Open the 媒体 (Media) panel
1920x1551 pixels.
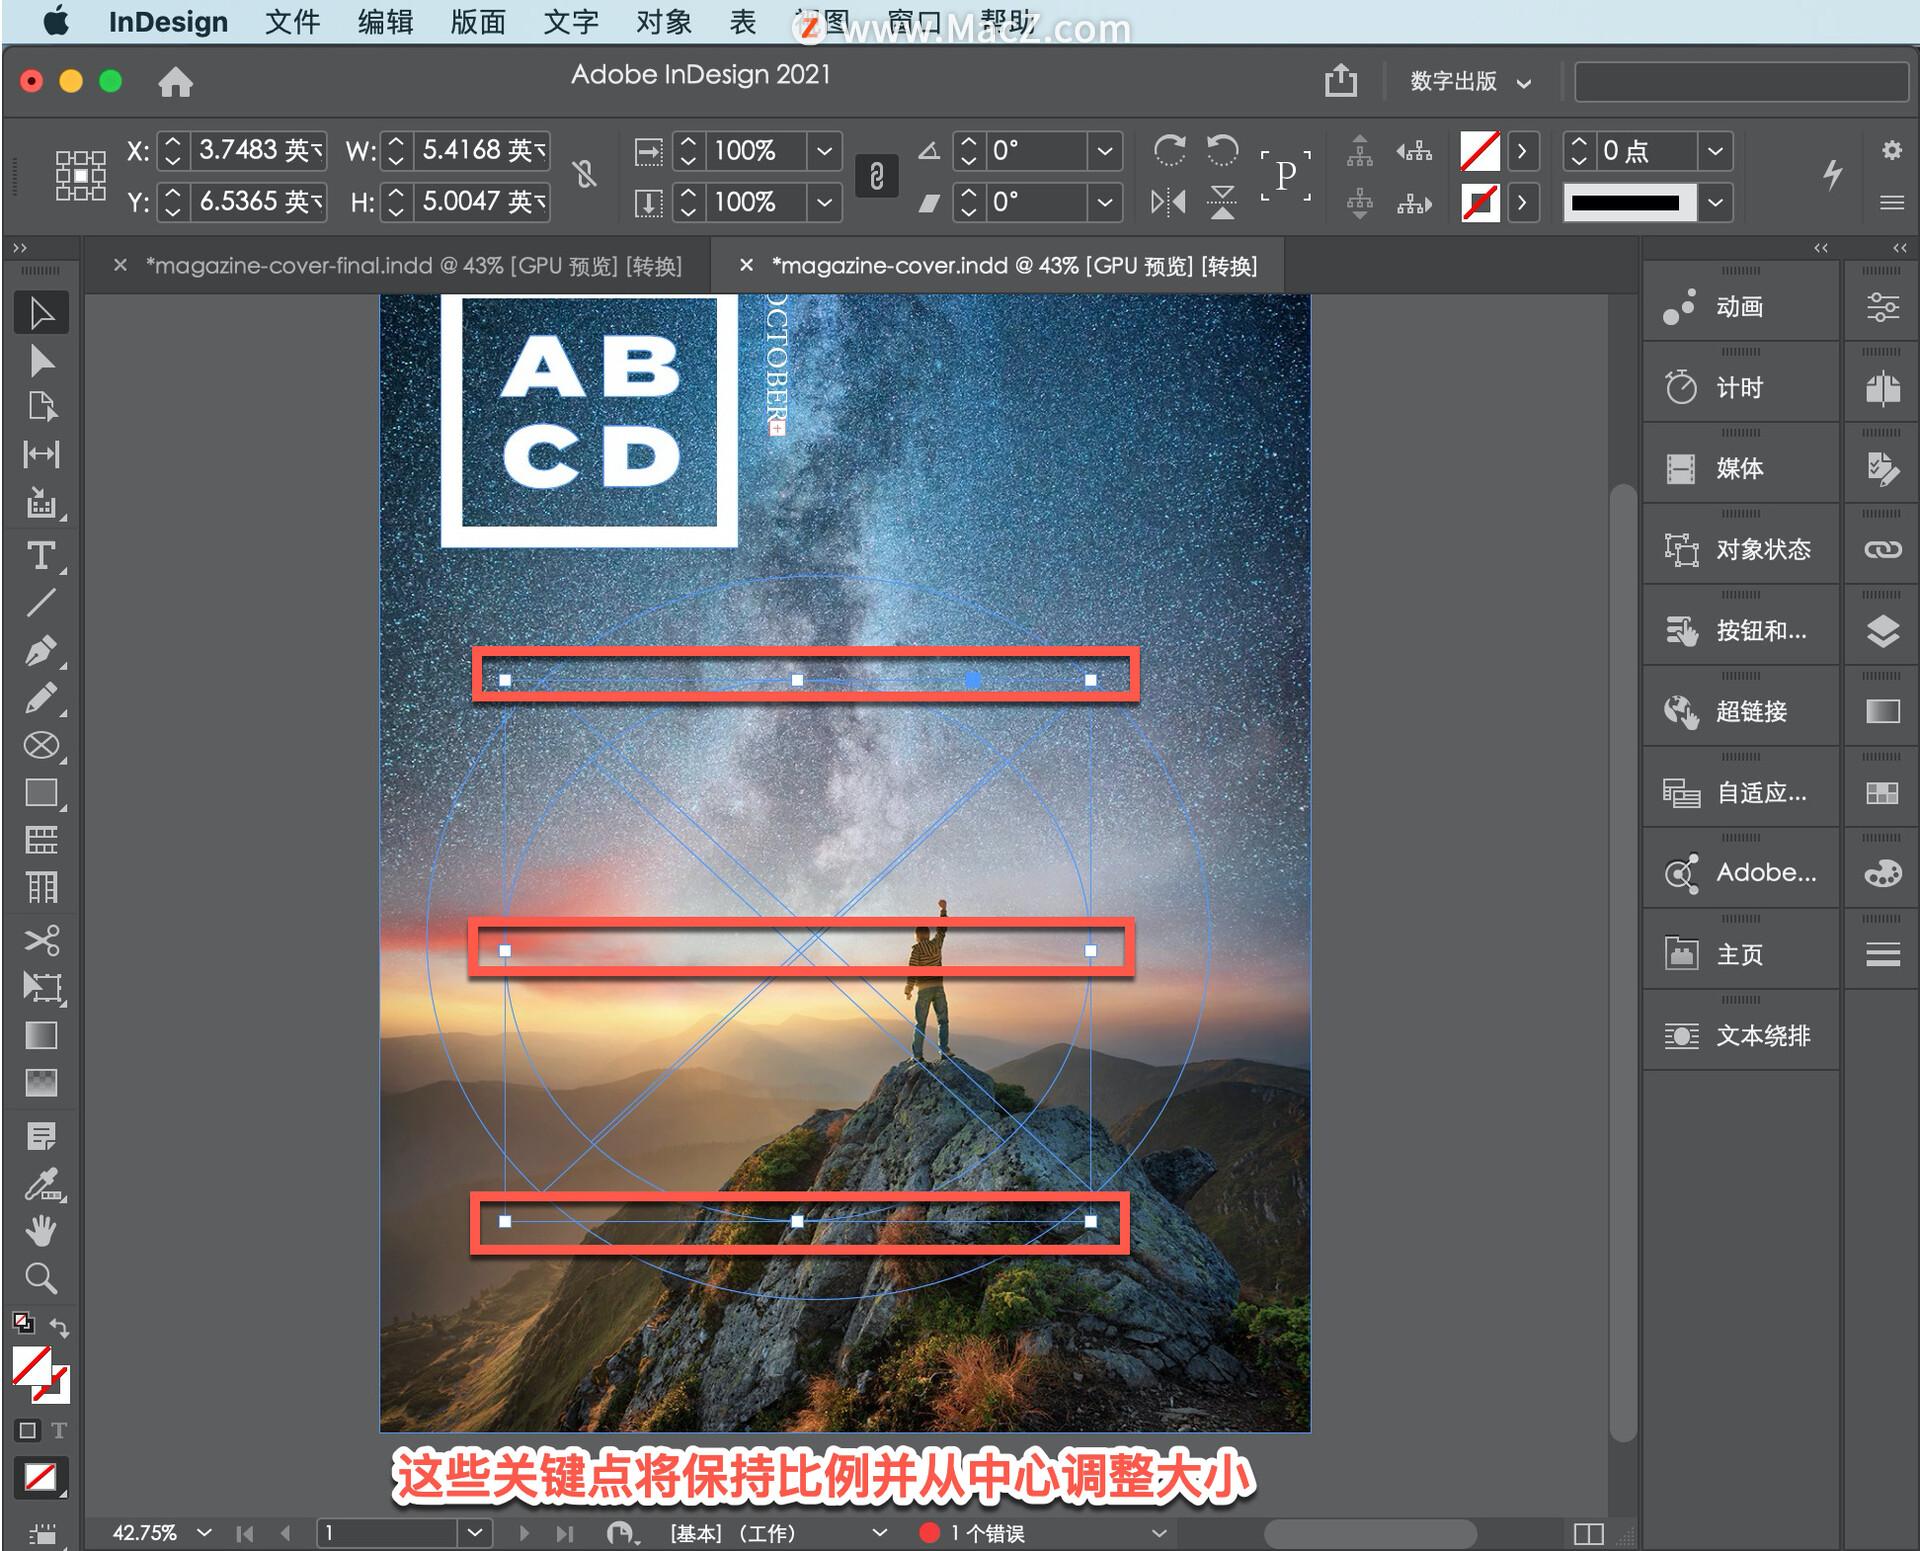tap(1740, 467)
